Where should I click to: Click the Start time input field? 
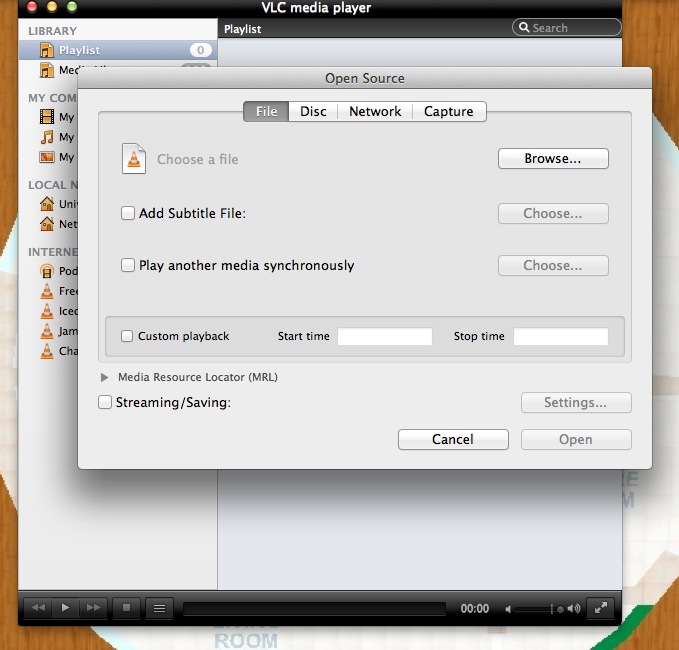pos(385,336)
